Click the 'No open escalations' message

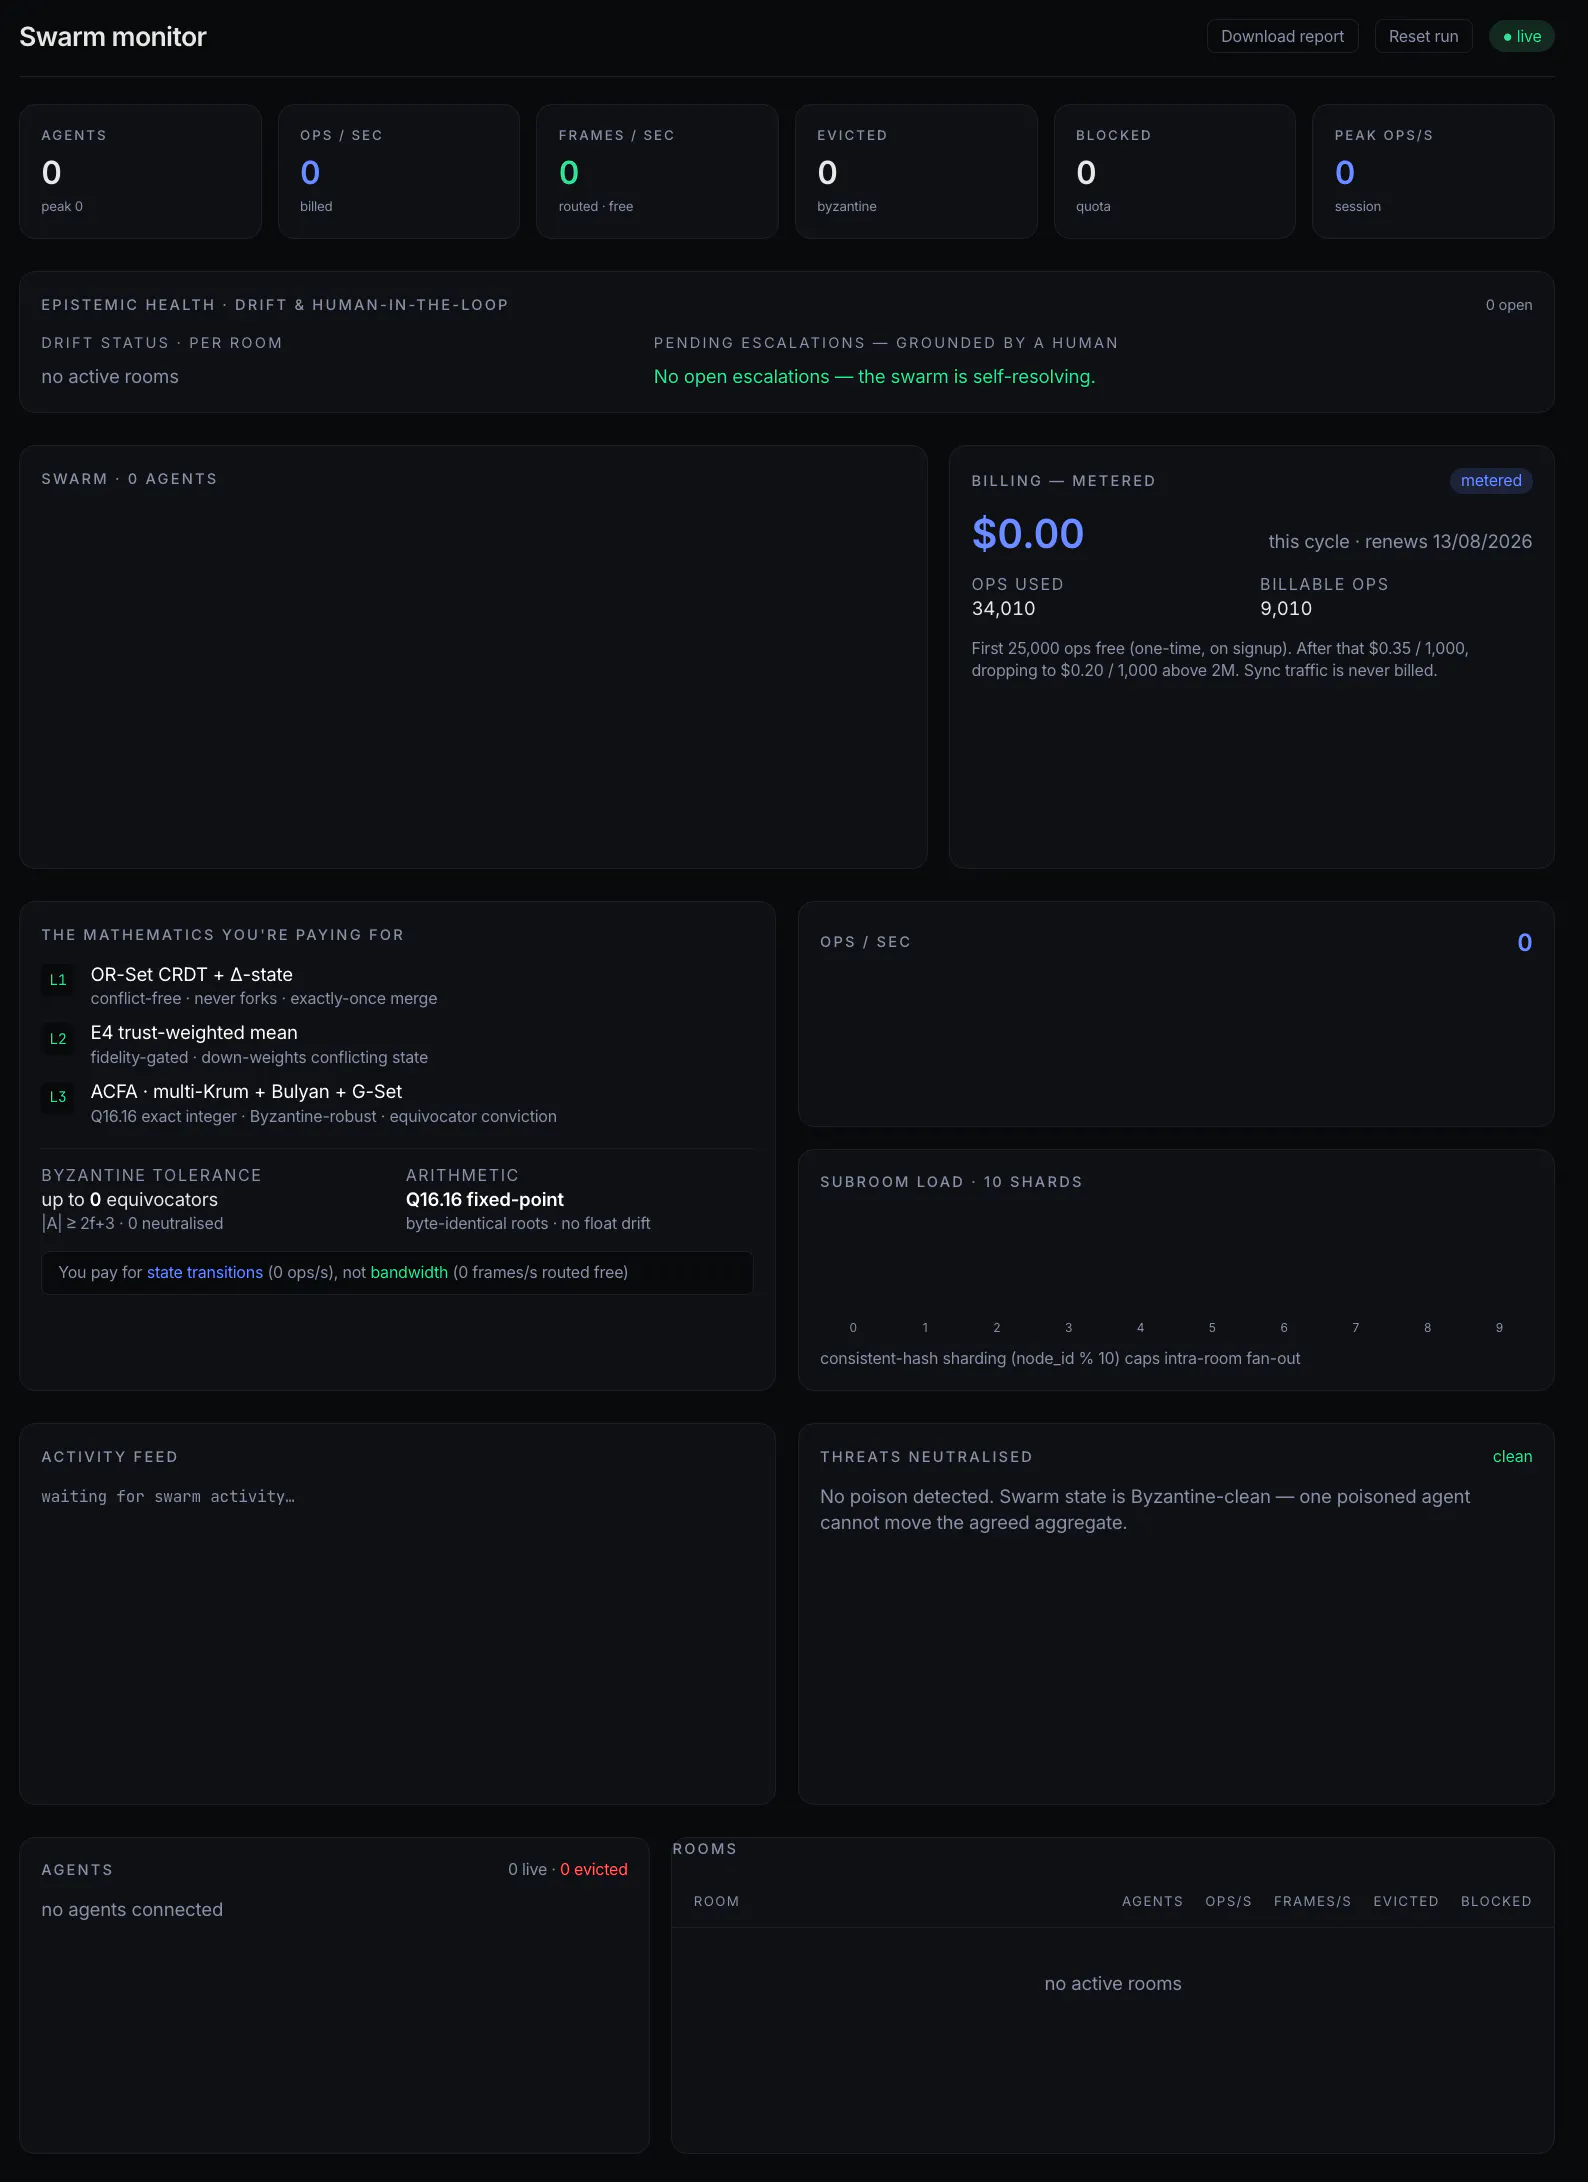(x=874, y=377)
